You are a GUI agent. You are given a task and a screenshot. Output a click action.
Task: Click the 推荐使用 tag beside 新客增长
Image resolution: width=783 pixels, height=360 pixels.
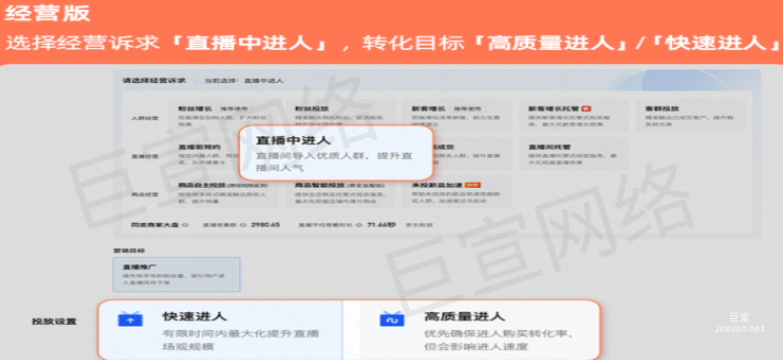point(467,109)
